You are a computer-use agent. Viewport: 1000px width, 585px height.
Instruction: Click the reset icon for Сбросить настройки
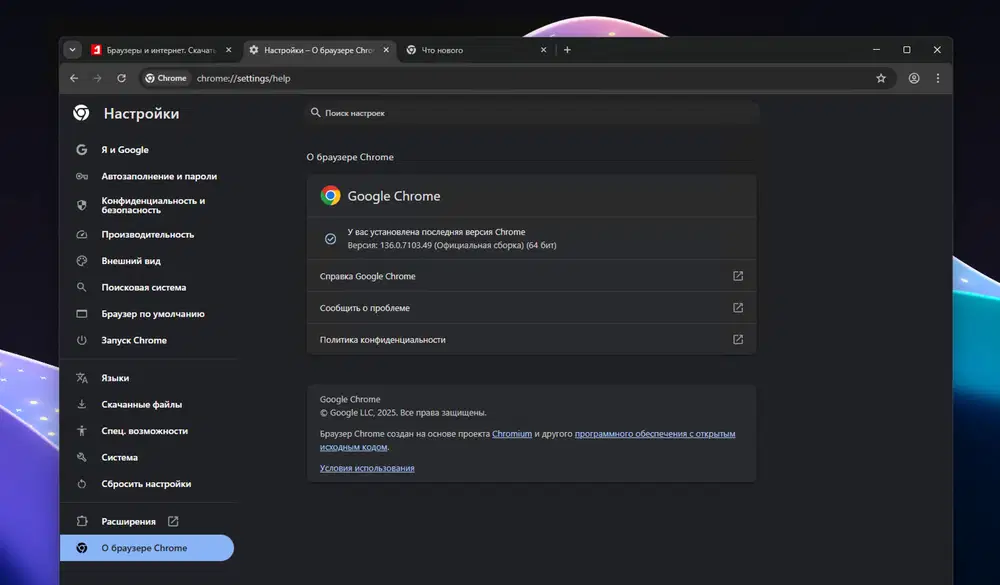(82, 484)
